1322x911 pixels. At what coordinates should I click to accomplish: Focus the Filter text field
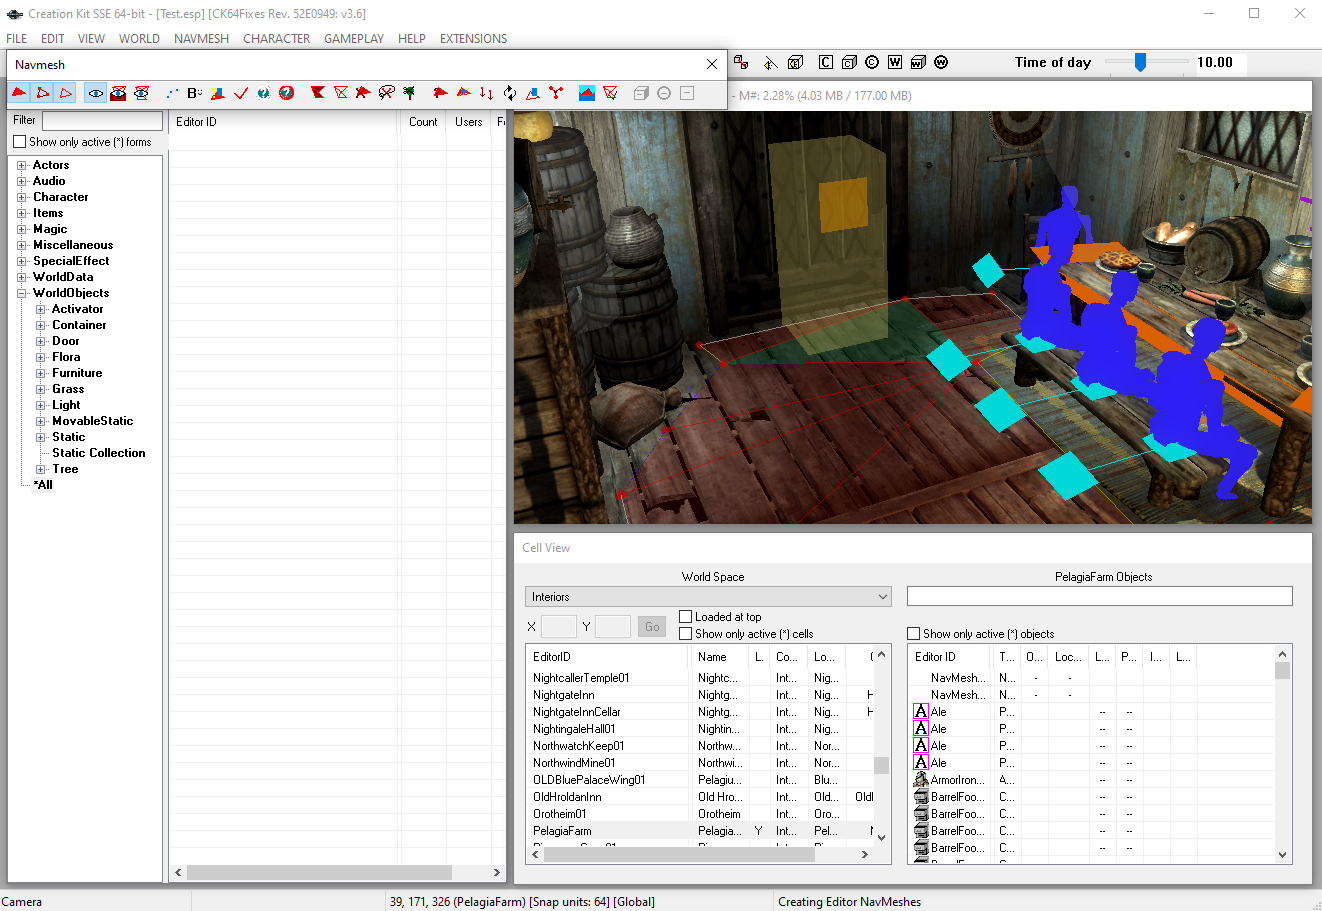pyautogui.click(x=102, y=121)
